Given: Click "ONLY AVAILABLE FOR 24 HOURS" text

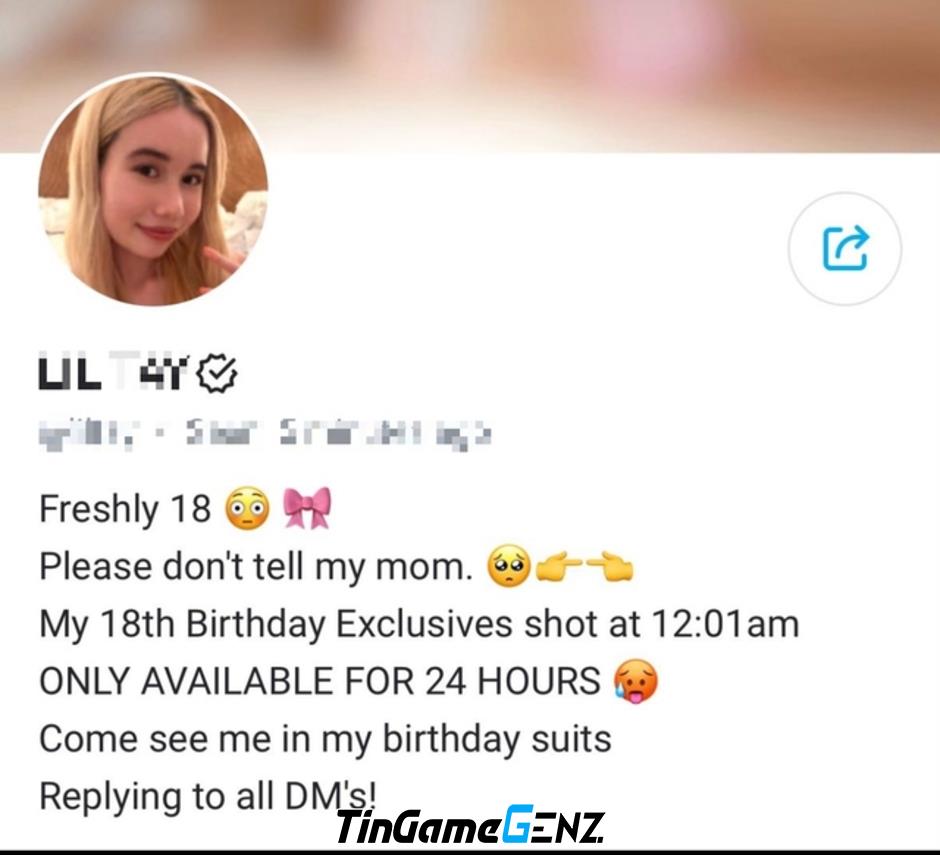Looking at the screenshot, I should (320, 681).
